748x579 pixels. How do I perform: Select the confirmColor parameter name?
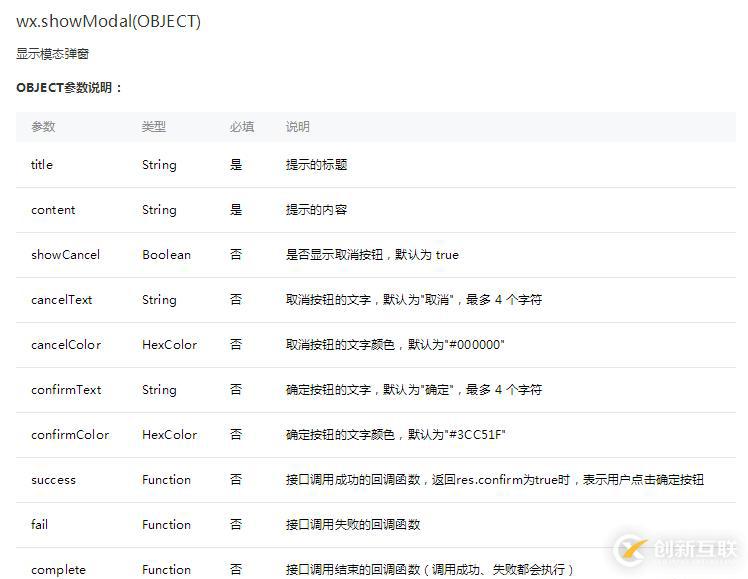point(70,435)
